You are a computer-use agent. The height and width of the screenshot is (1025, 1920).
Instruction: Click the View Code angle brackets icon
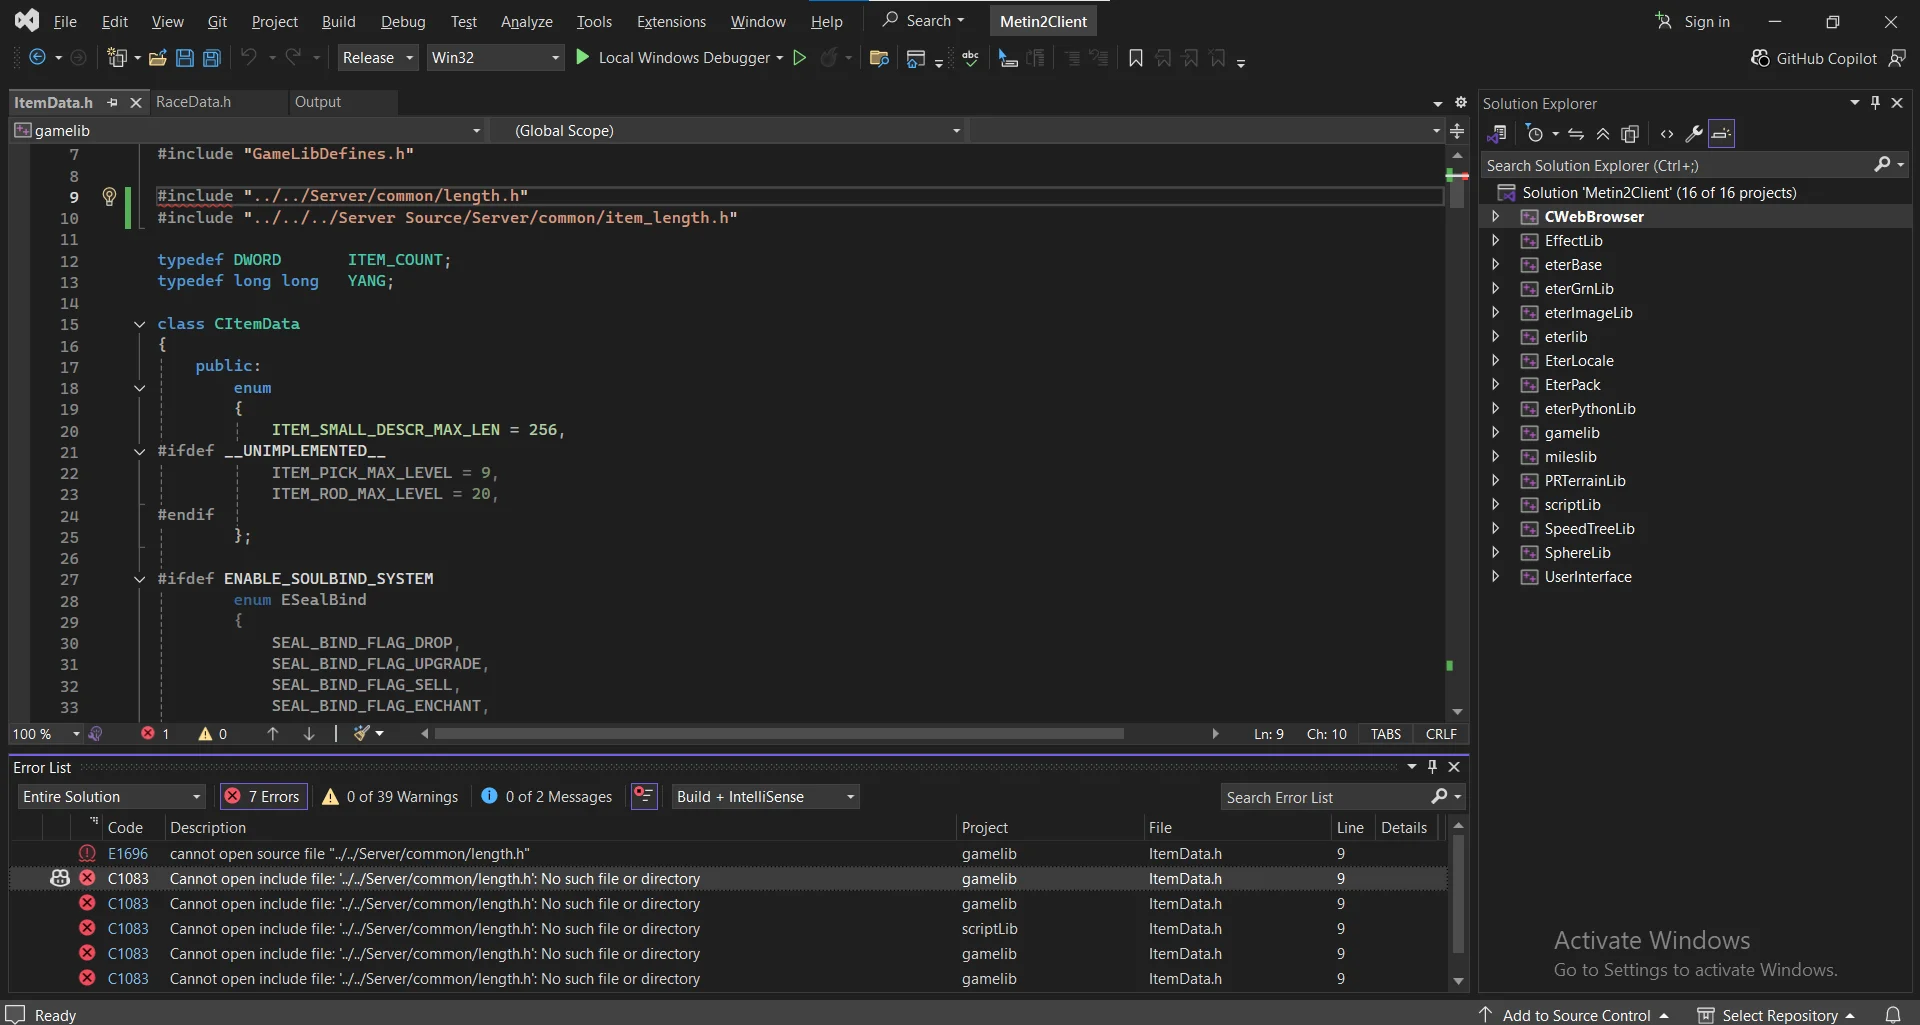1667,133
